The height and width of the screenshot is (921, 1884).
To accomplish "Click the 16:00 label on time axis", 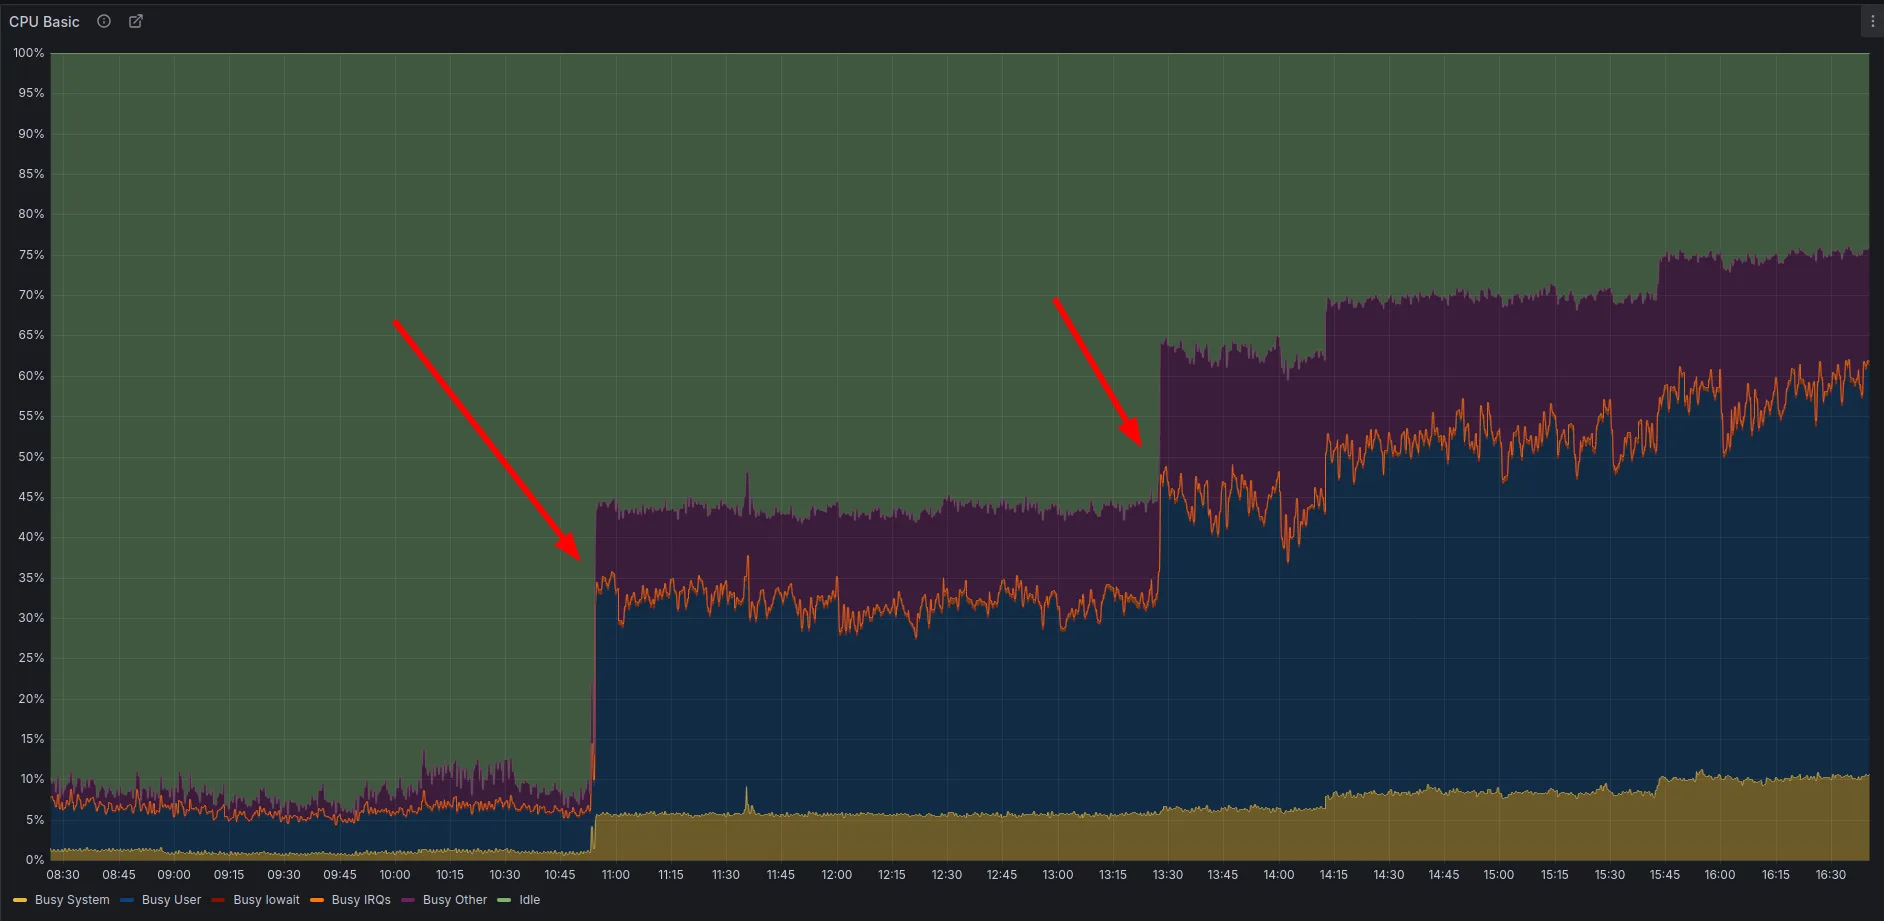I will pyautogui.click(x=1719, y=875).
